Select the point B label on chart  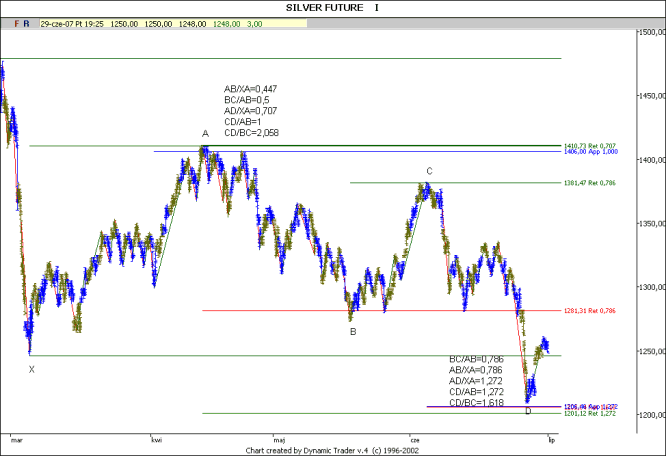[353, 331]
